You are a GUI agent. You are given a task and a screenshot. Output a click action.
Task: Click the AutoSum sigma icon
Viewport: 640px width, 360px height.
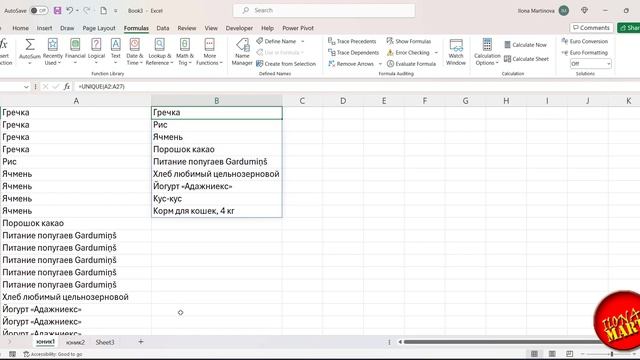point(30,44)
